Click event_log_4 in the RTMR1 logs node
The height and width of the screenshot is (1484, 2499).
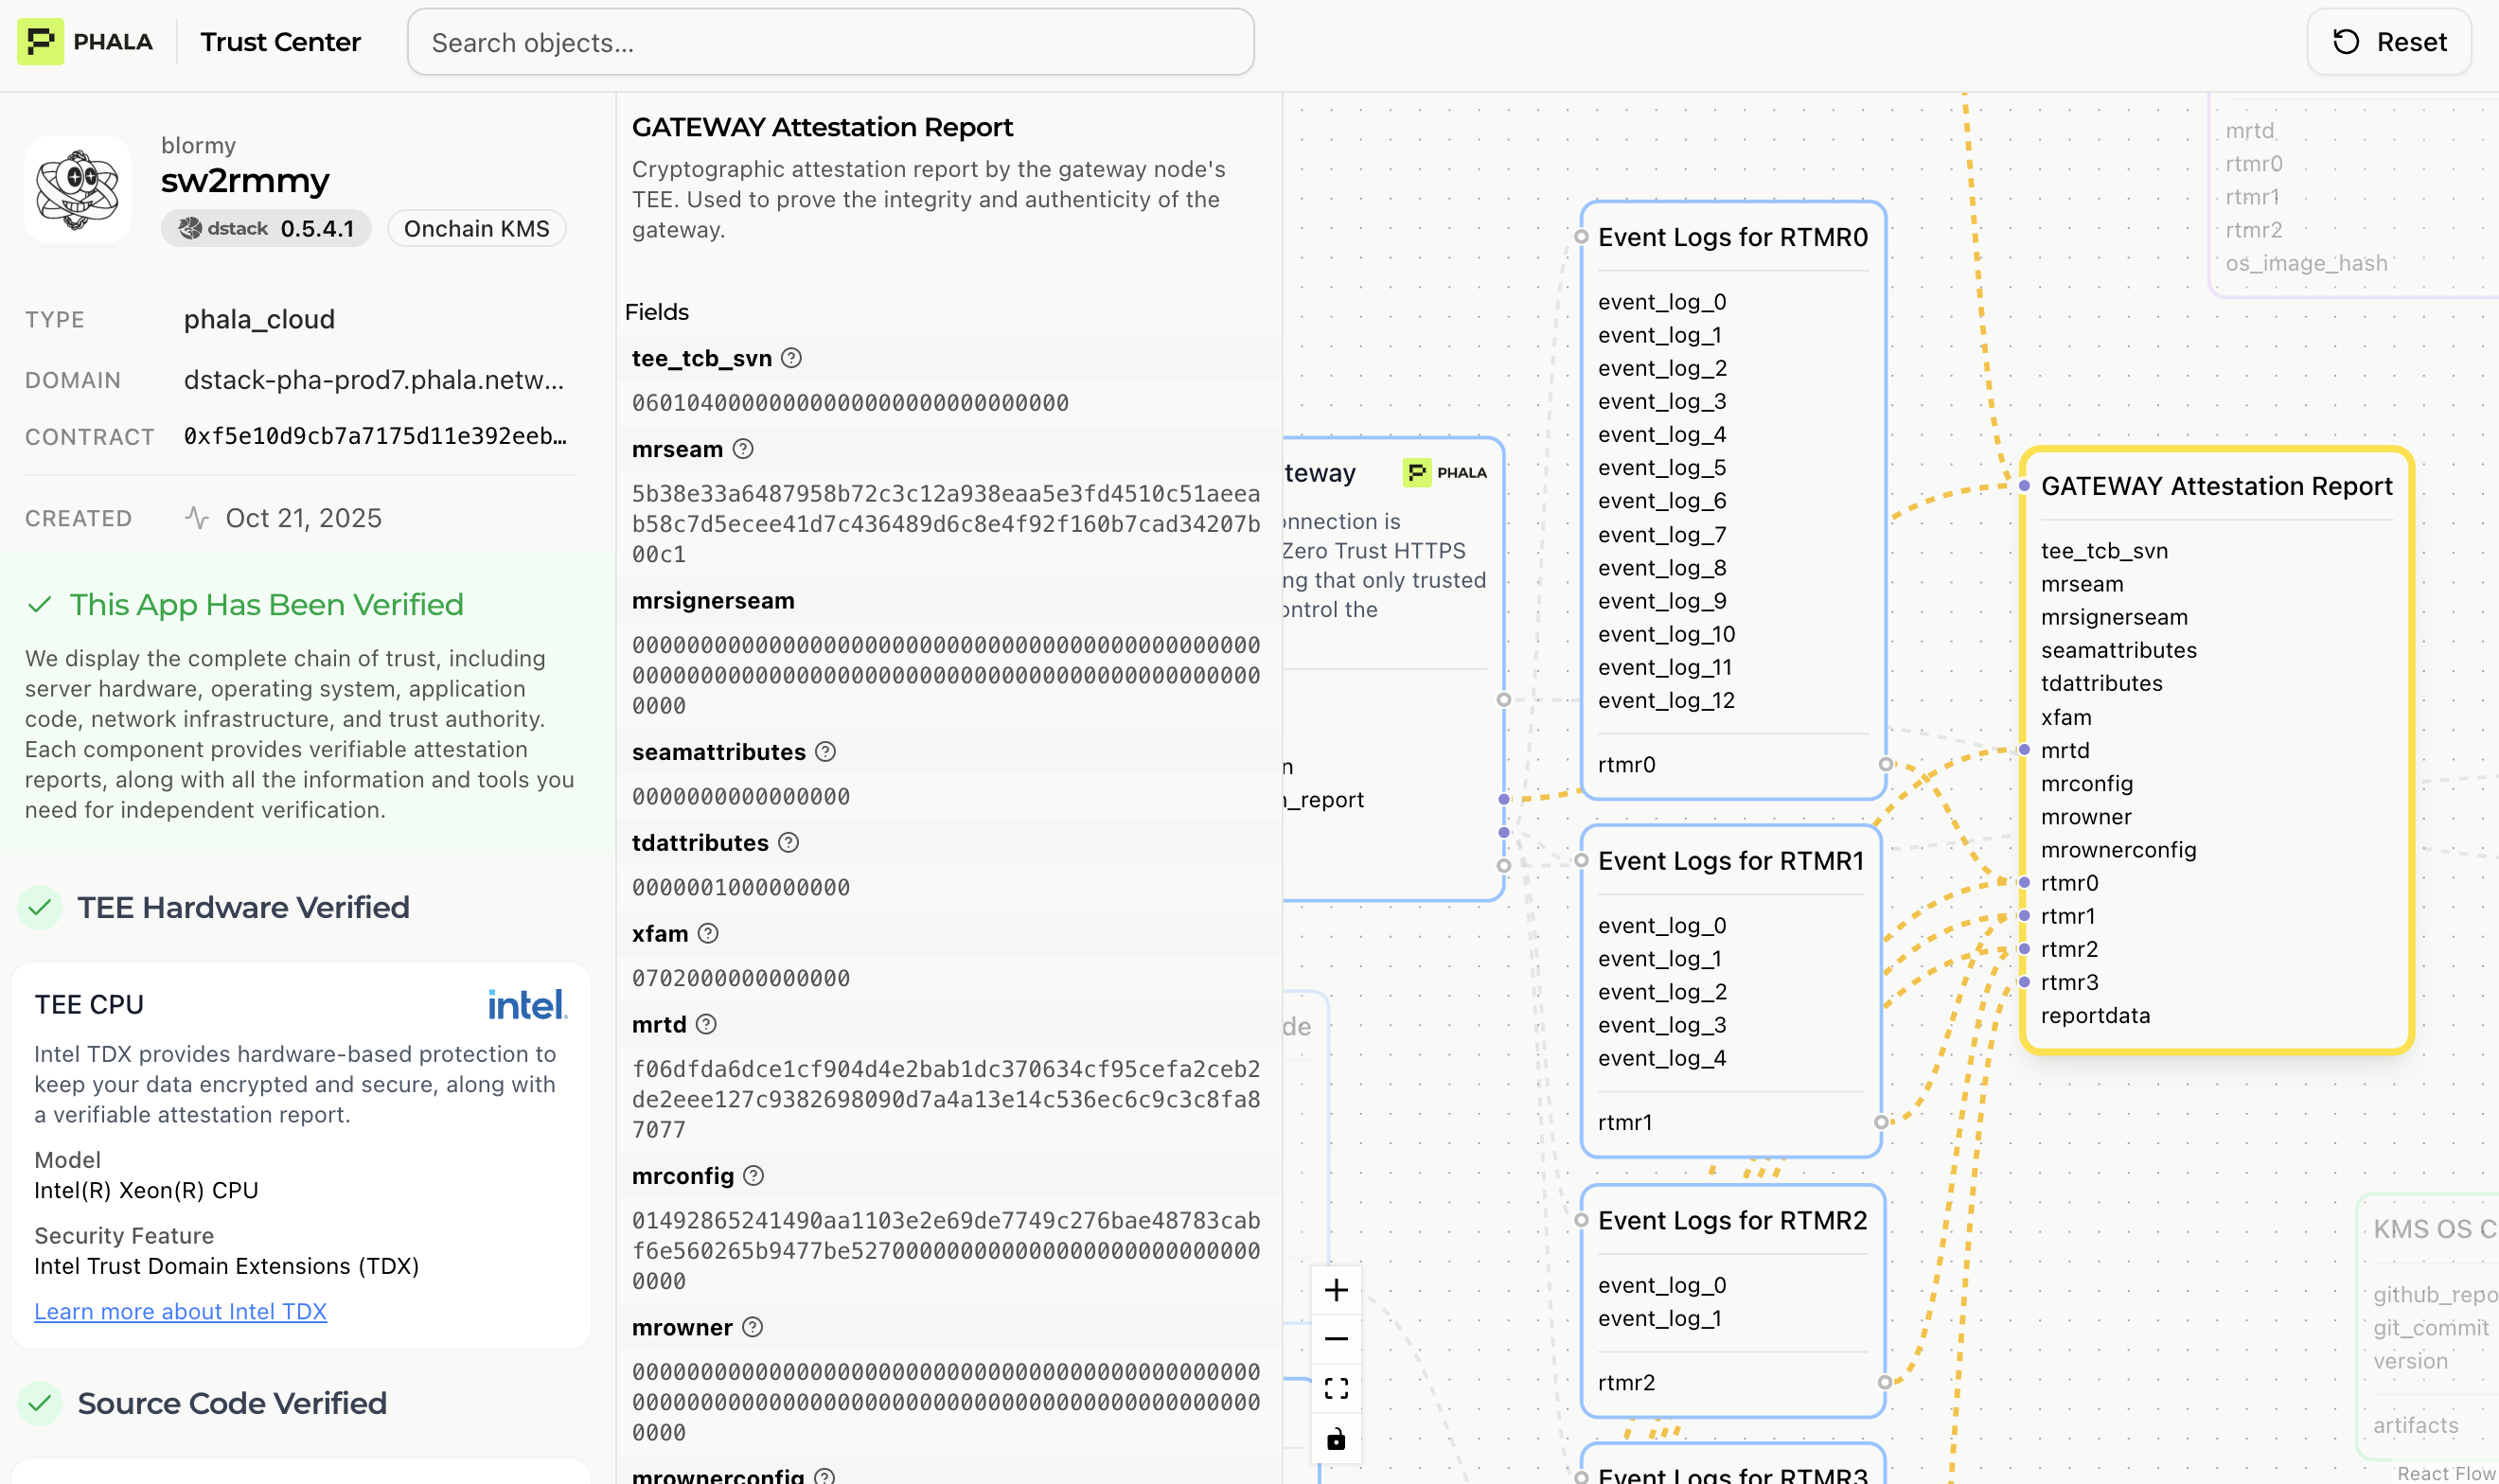point(1661,1058)
